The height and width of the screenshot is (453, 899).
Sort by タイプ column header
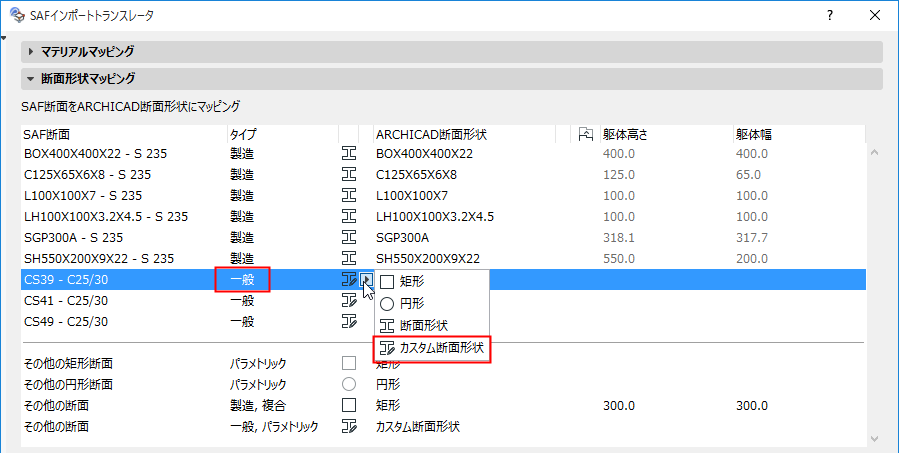click(283, 134)
